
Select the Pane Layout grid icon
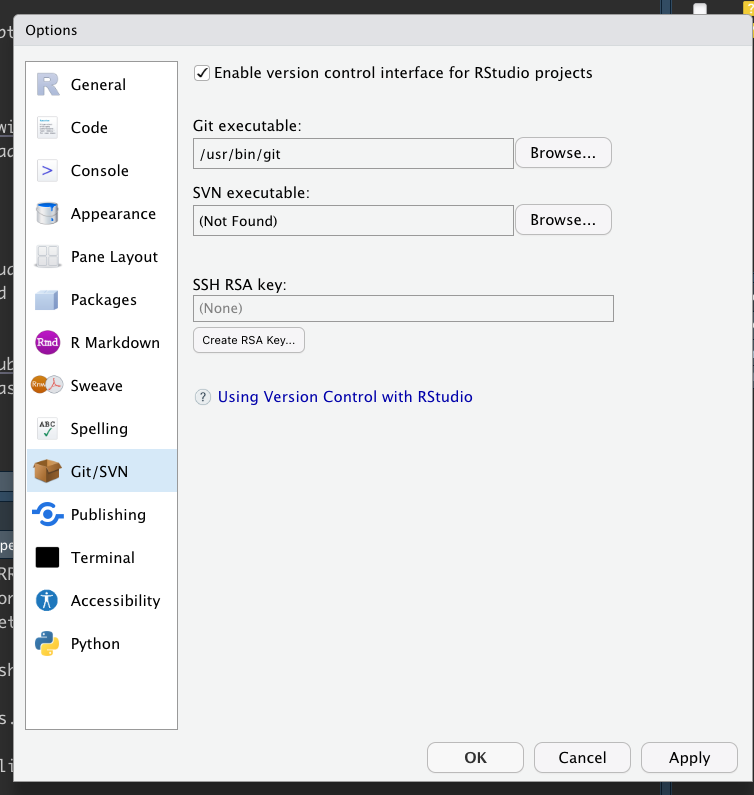coord(47,257)
